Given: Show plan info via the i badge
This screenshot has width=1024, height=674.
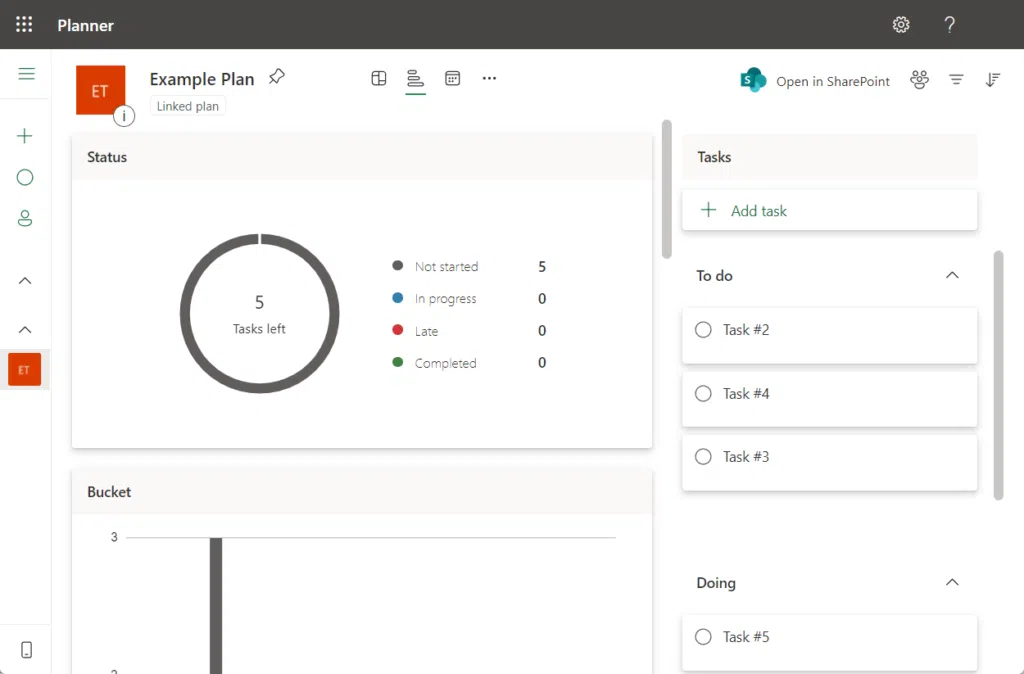Looking at the screenshot, I should 124,116.
